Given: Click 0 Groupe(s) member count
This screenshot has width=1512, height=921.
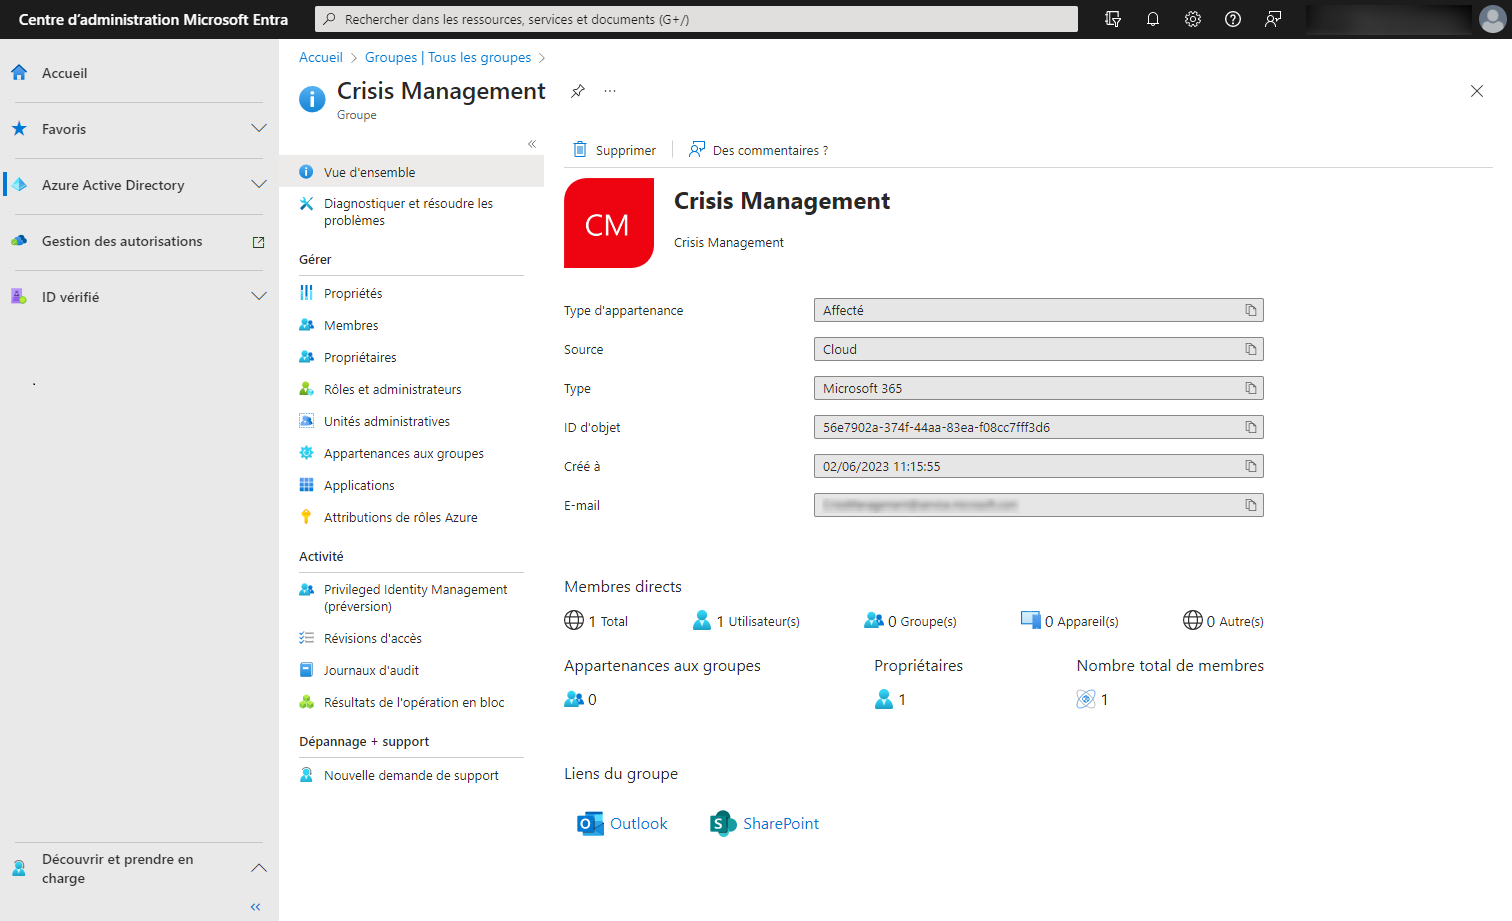Looking at the screenshot, I should click(910, 621).
